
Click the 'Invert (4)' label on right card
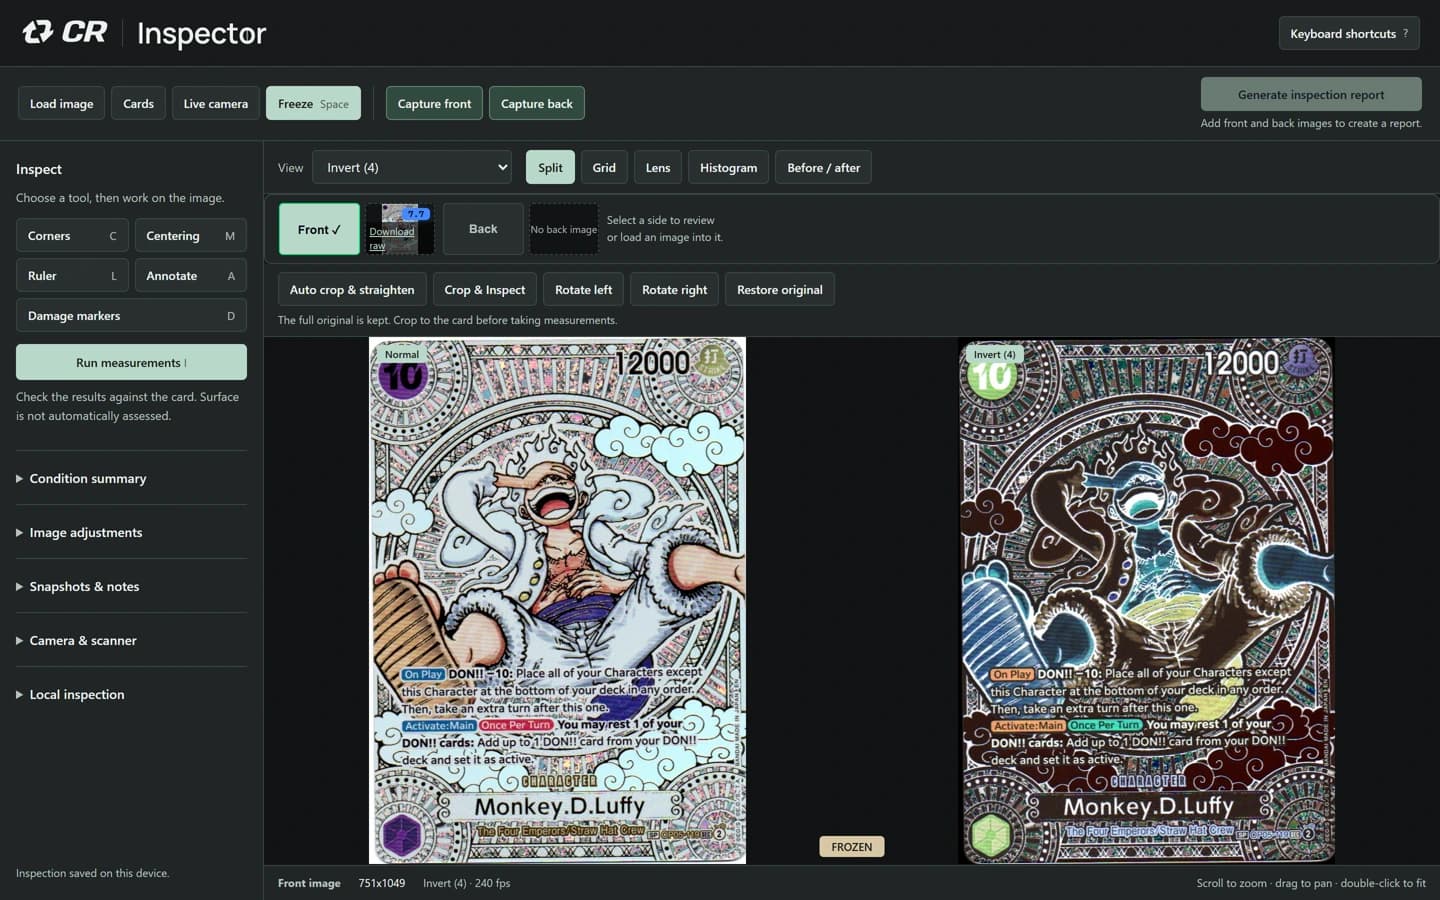coord(994,354)
